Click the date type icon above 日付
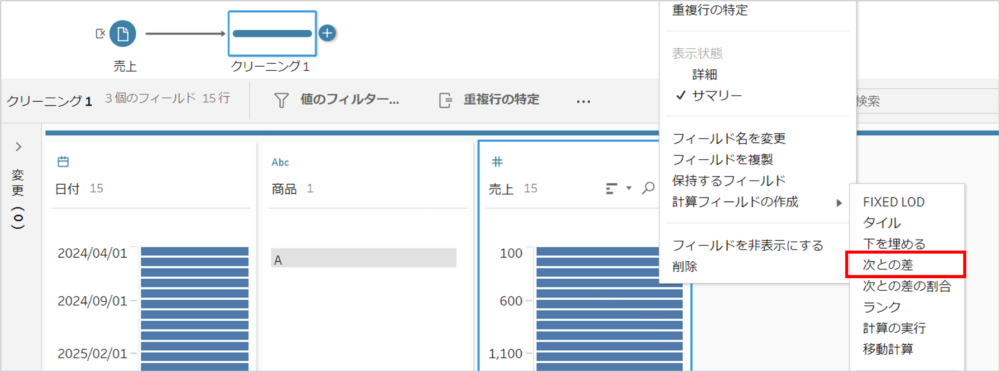This screenshot has height=372, width=1000. (62, 162)
